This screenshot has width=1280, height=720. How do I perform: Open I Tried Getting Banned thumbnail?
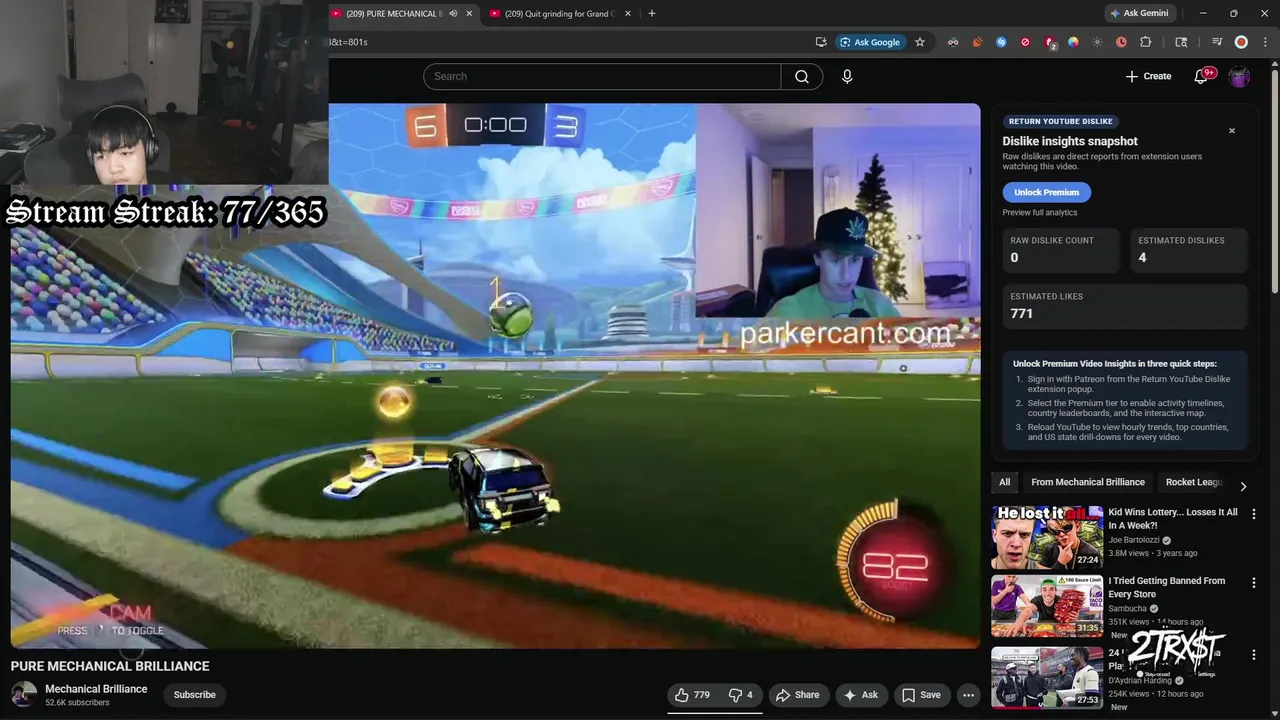coord(1047,606)
